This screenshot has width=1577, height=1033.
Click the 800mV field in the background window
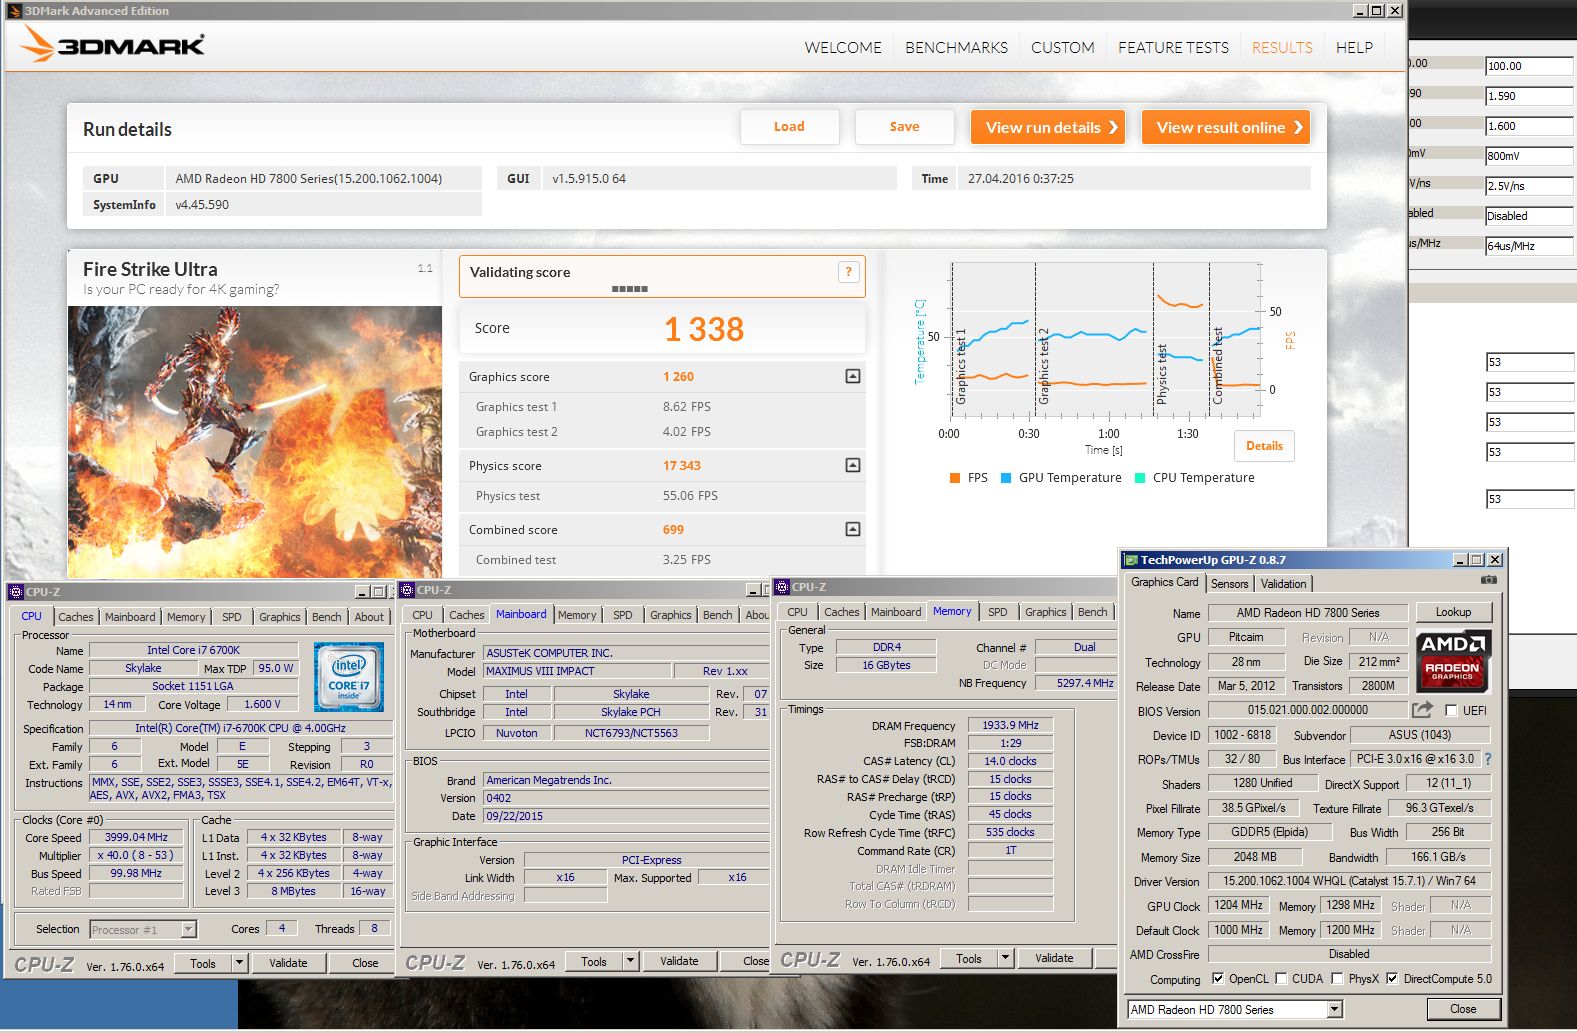1529,156
